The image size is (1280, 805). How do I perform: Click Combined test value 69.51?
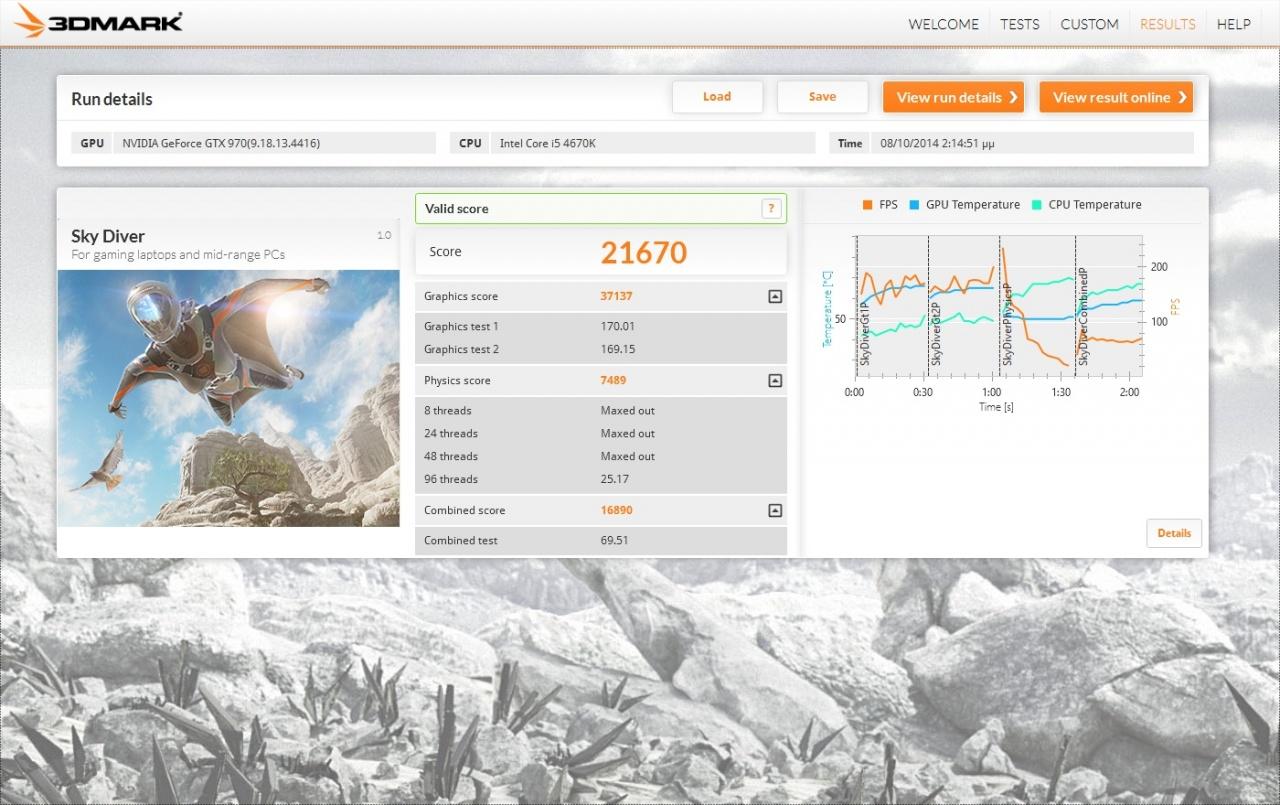point(614,541)
